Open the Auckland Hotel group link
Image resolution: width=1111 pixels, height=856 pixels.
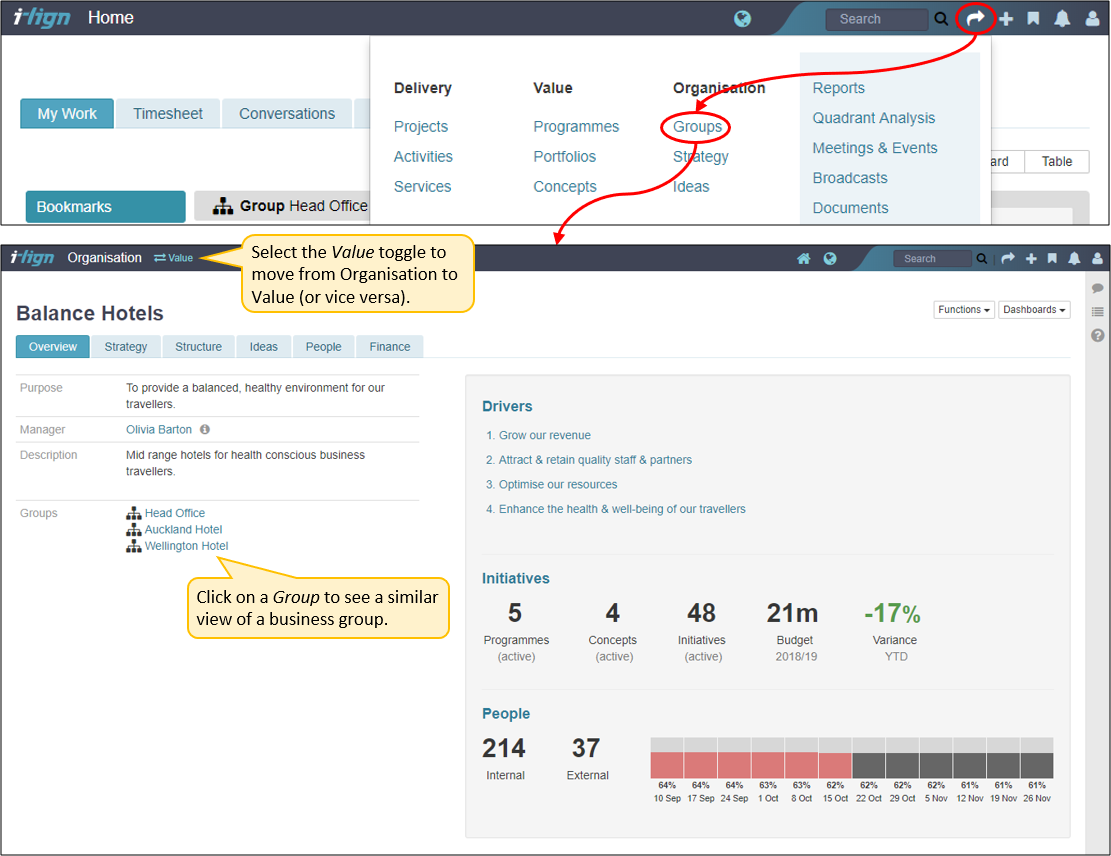[184, 529]
